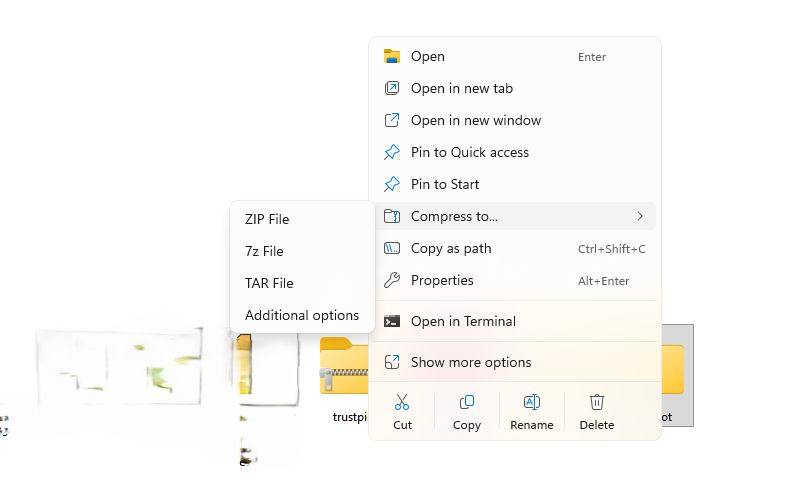Click the Rename icon
Viewport: 796px width, 483px height.
pos(532,402)
